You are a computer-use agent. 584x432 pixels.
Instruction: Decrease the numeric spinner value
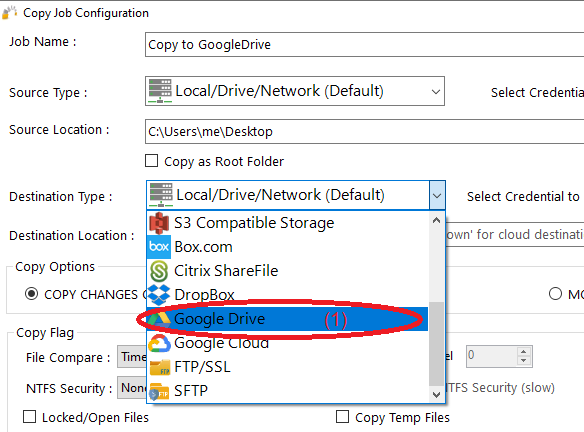(524, 360)
